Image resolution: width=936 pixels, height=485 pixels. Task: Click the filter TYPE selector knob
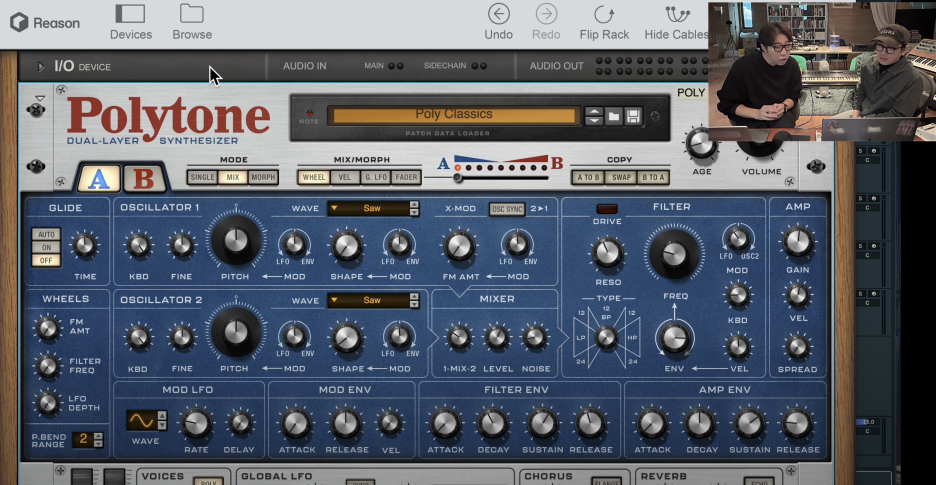point(606,337)
